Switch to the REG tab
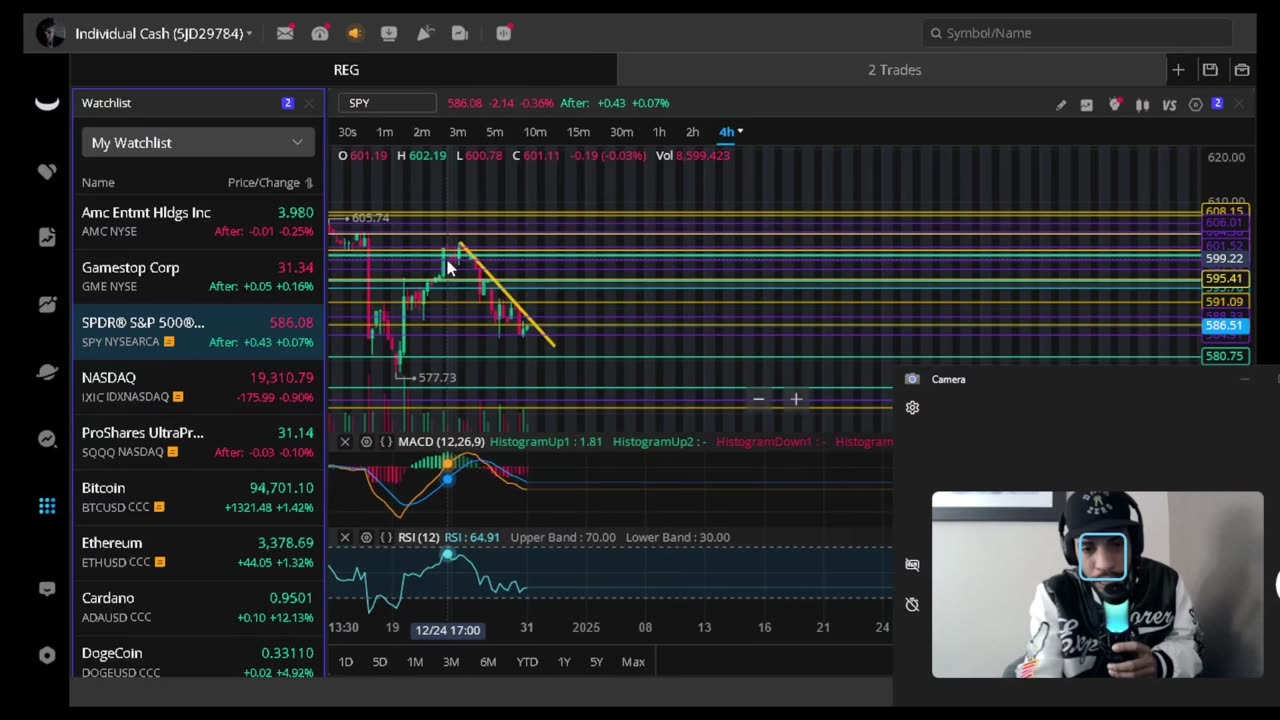Viewport: 1280px width, 720px height. (346, 70)
